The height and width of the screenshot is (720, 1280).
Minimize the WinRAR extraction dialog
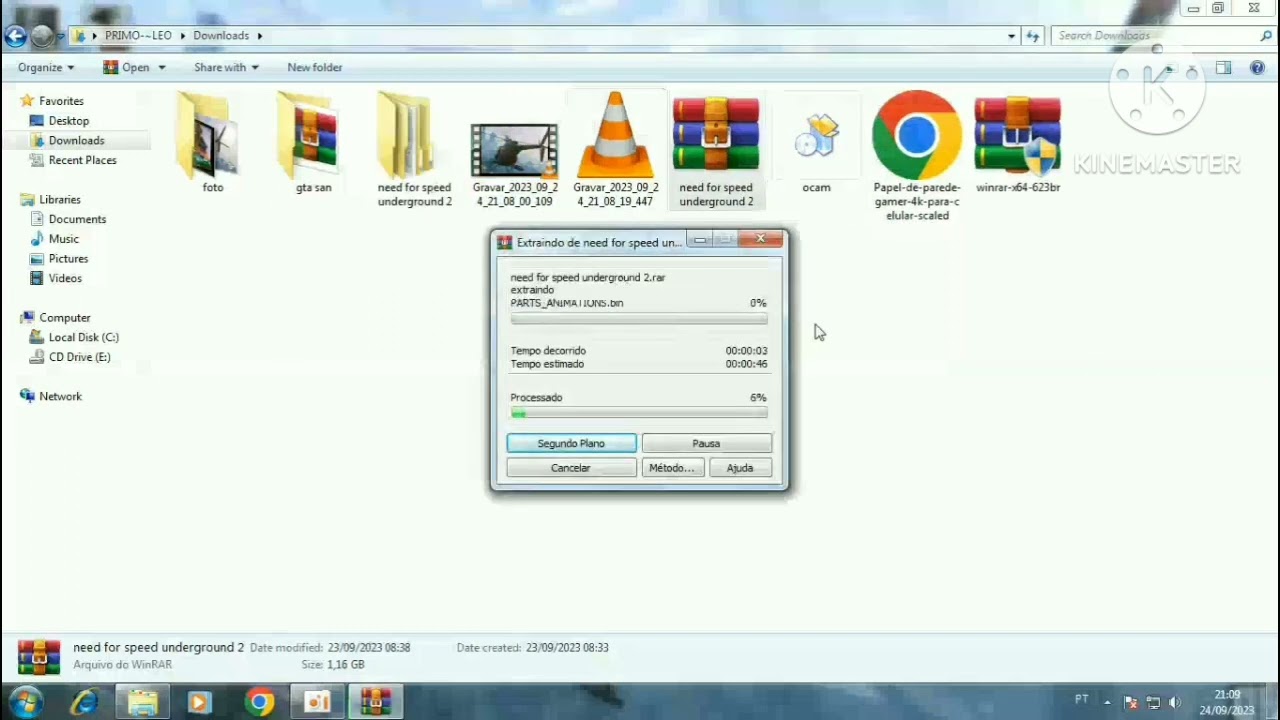tap(701, 240)
